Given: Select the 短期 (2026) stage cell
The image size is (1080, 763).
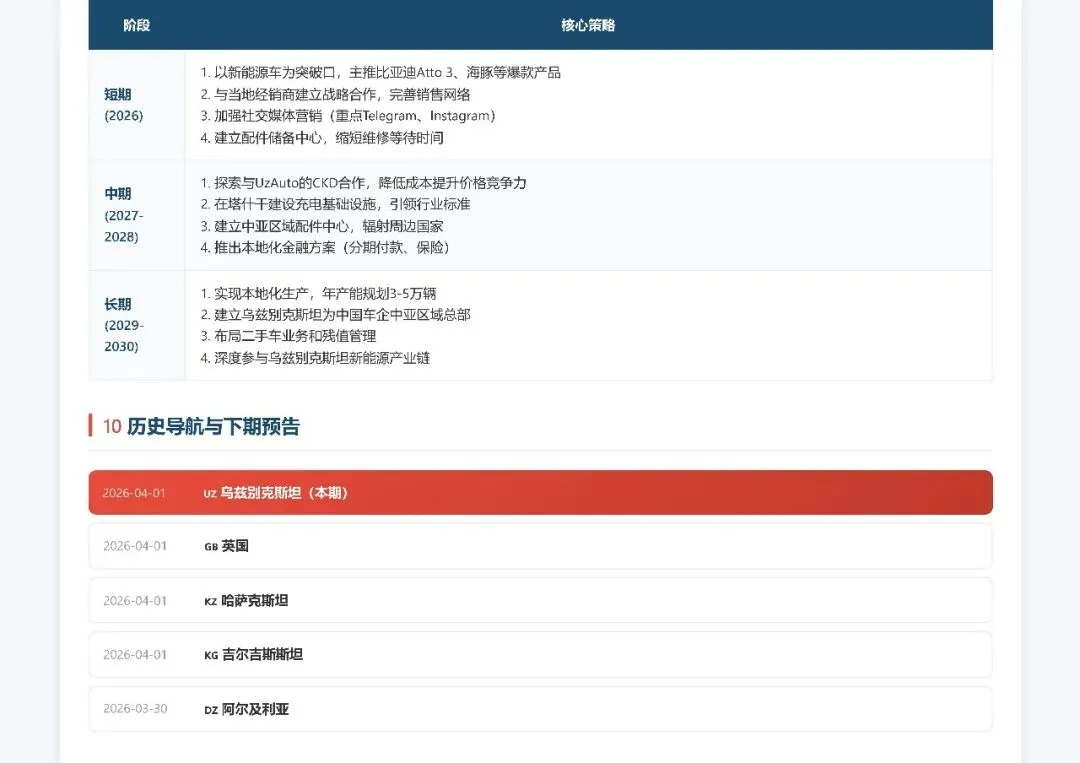Looking at the screenshot, I should point(136,105).
